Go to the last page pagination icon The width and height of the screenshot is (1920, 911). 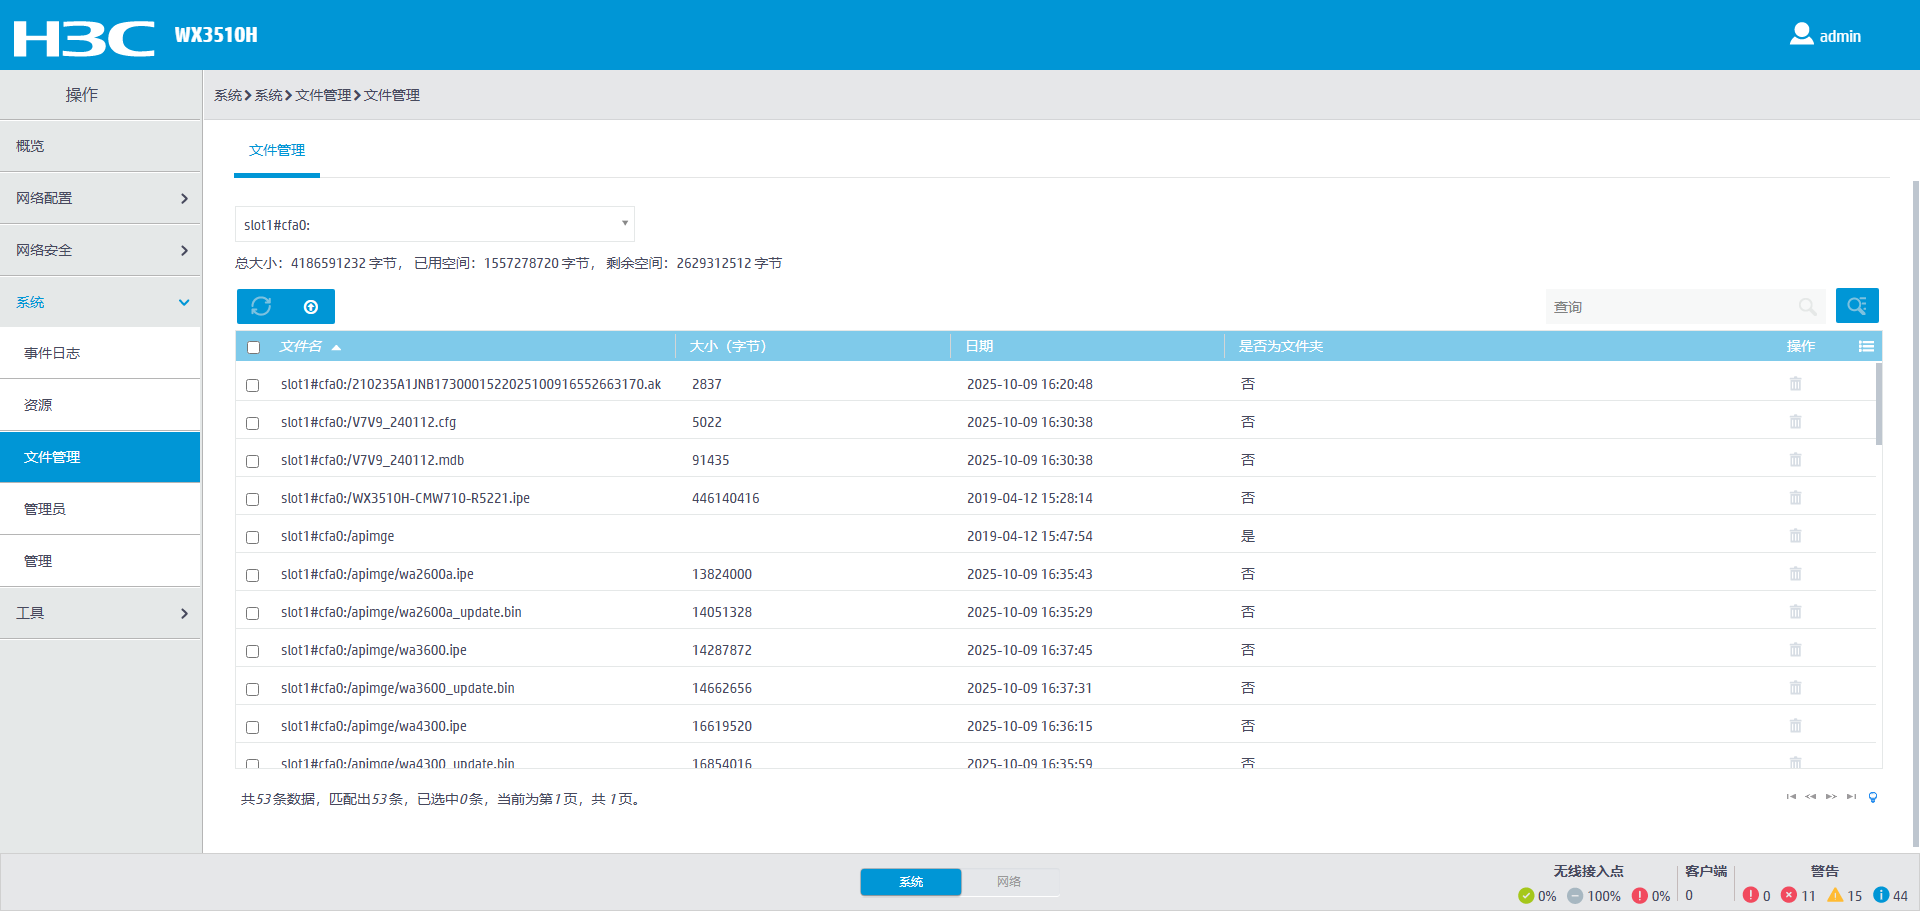click(1851, 797)
